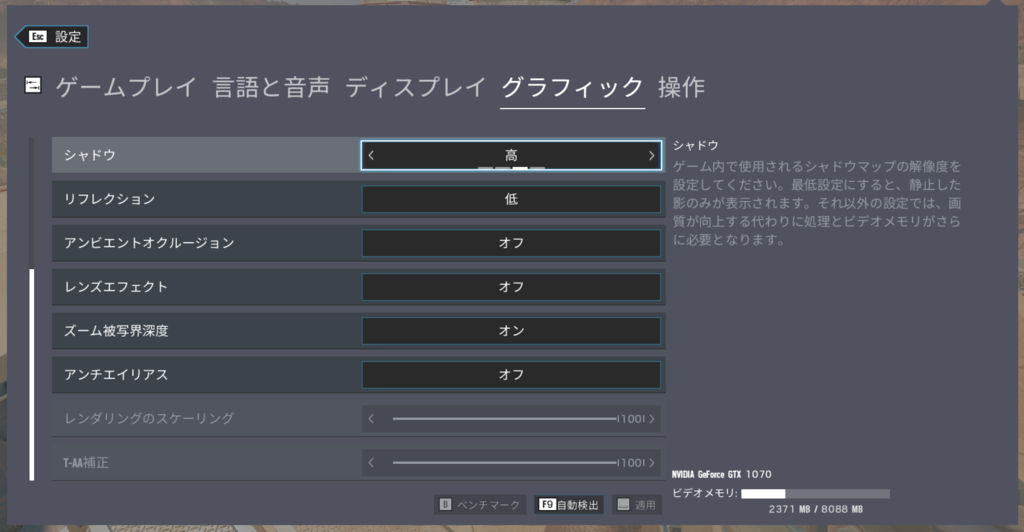Click the F9 自動検出 button

pos(569,505)
